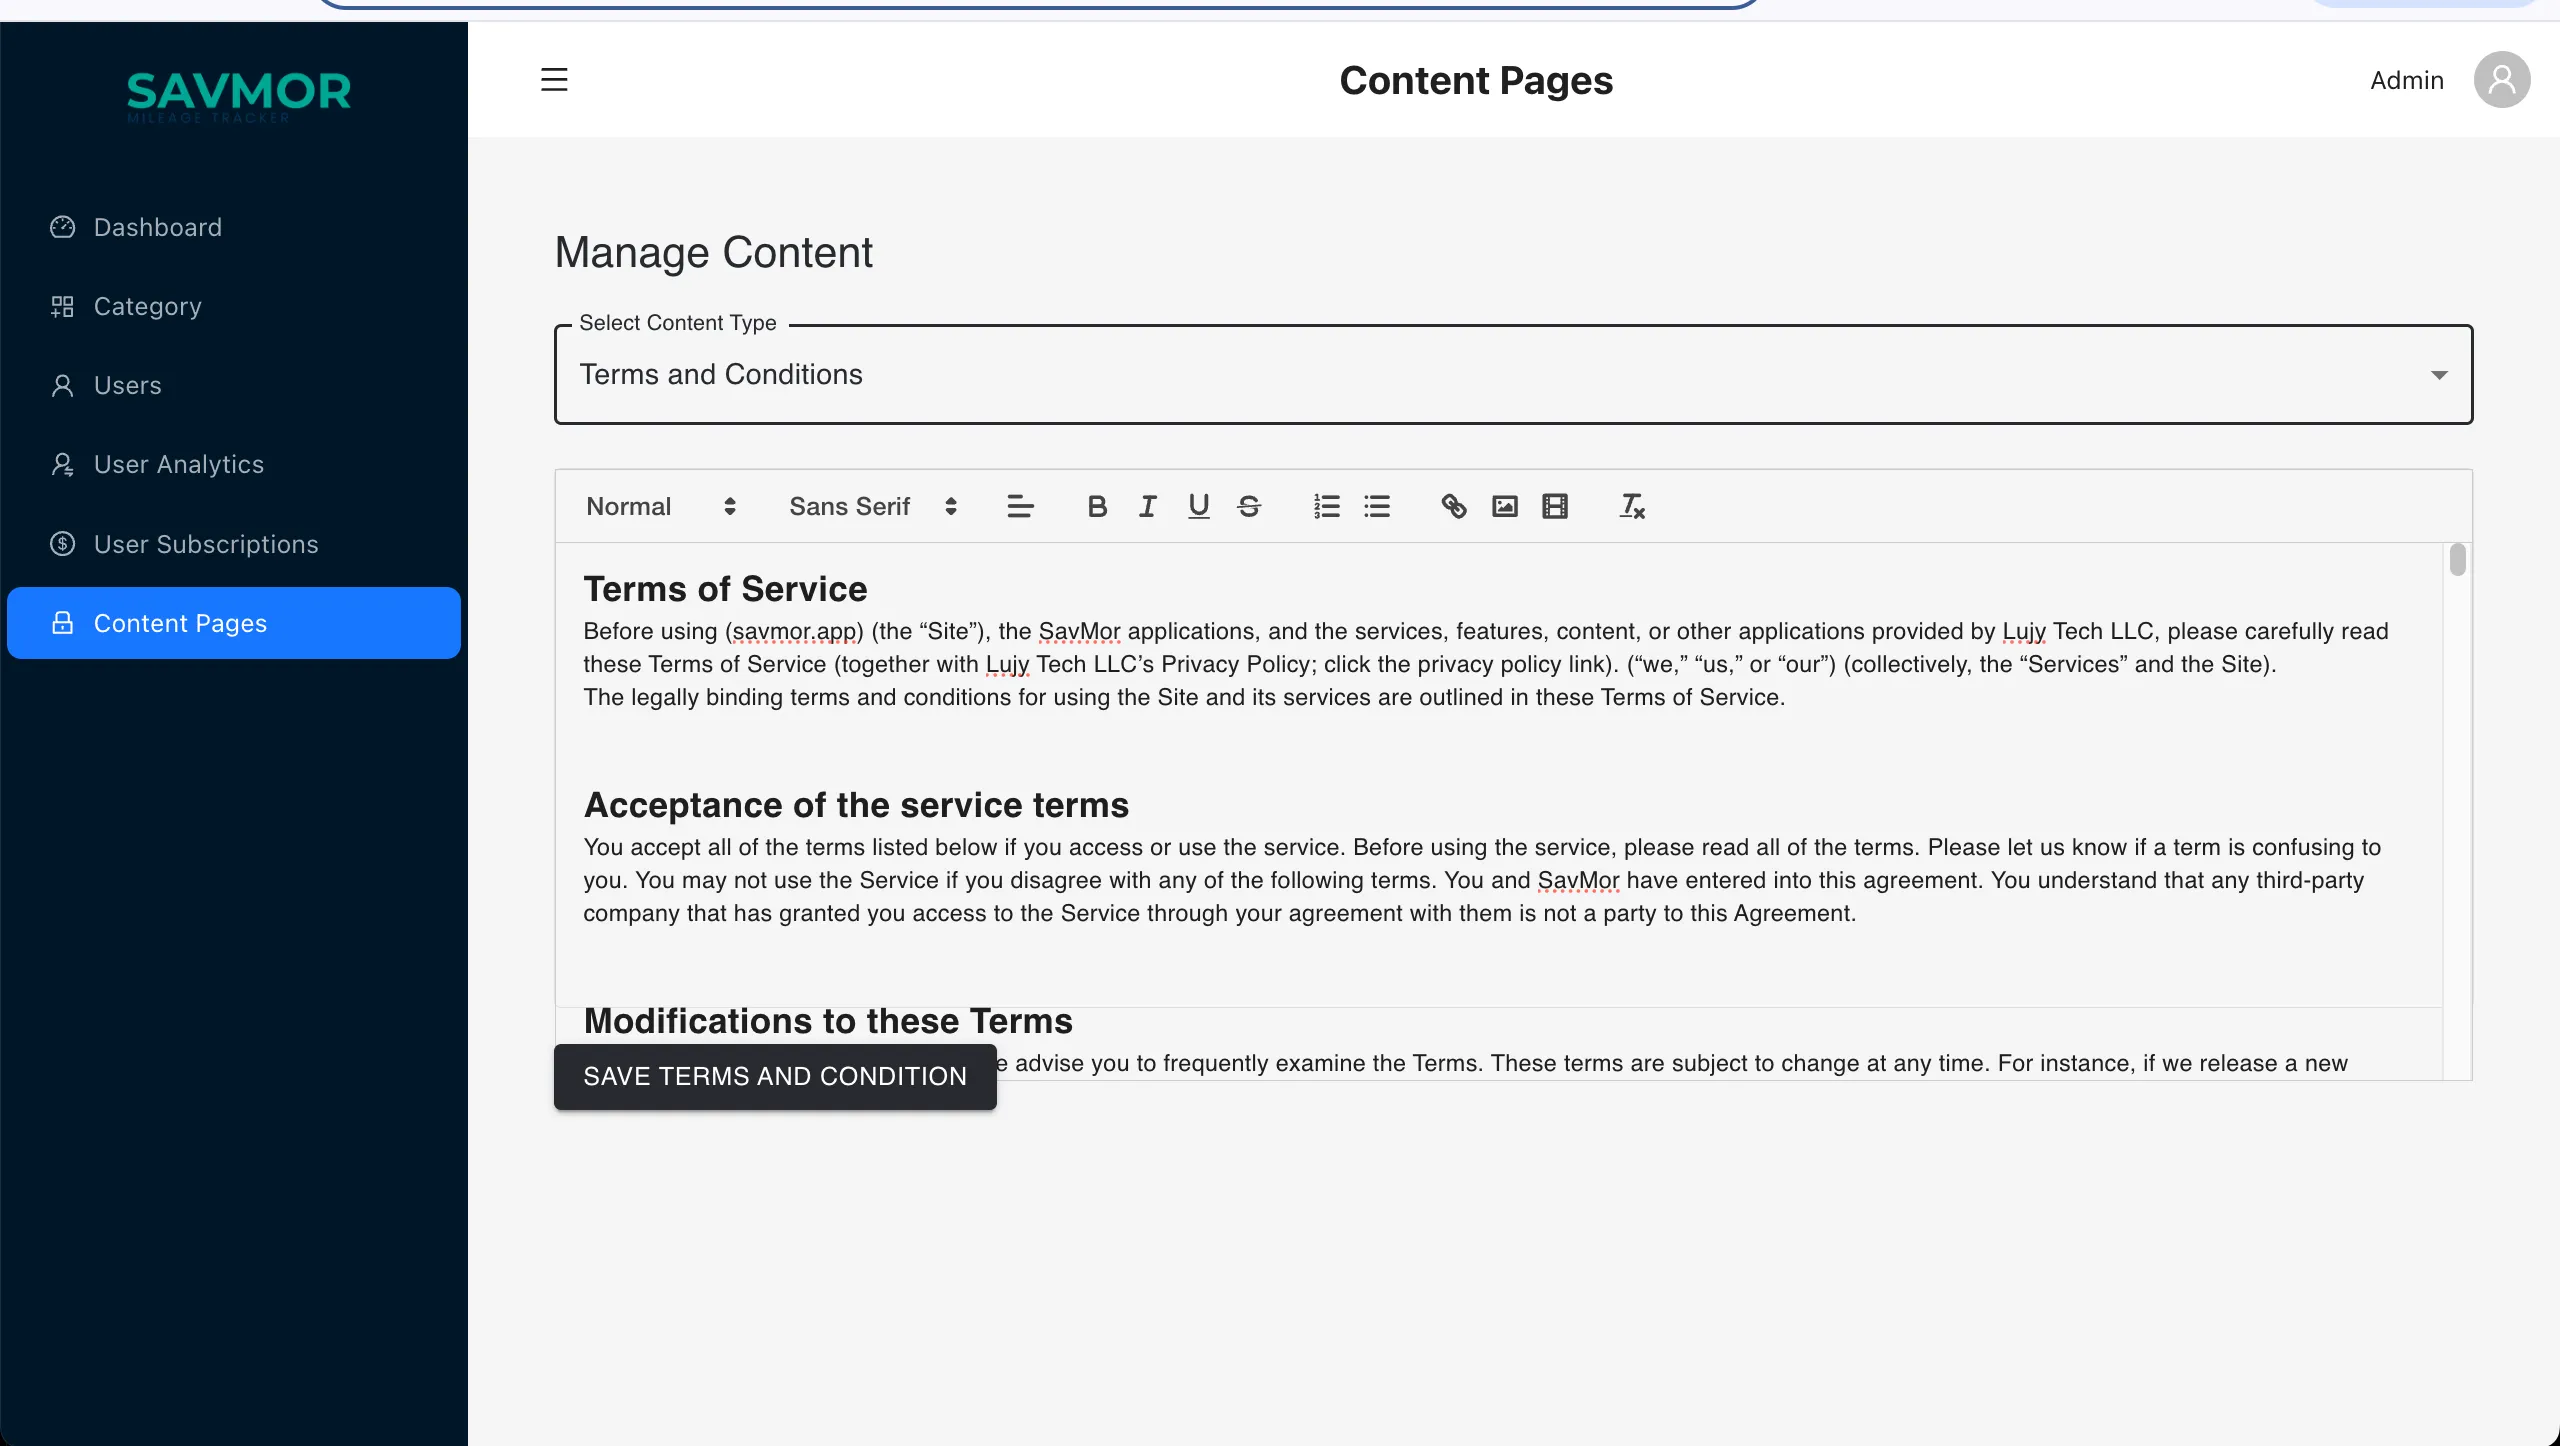2560x1446 pixels.
Task: Insert a video into content
Action: pos(1555,507)
